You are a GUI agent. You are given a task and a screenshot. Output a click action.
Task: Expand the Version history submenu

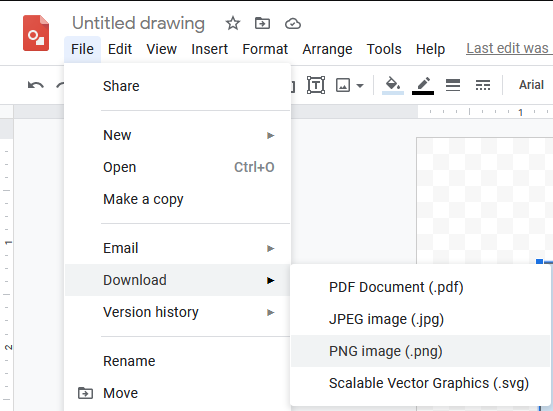(x=178, y=312)
